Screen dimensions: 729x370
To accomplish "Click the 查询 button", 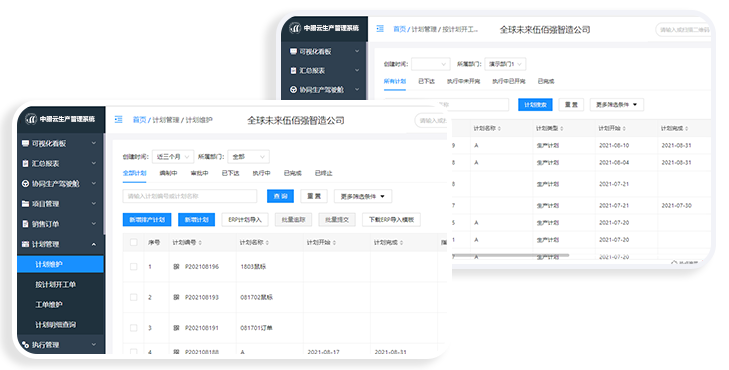I will [x=280, y=196].
